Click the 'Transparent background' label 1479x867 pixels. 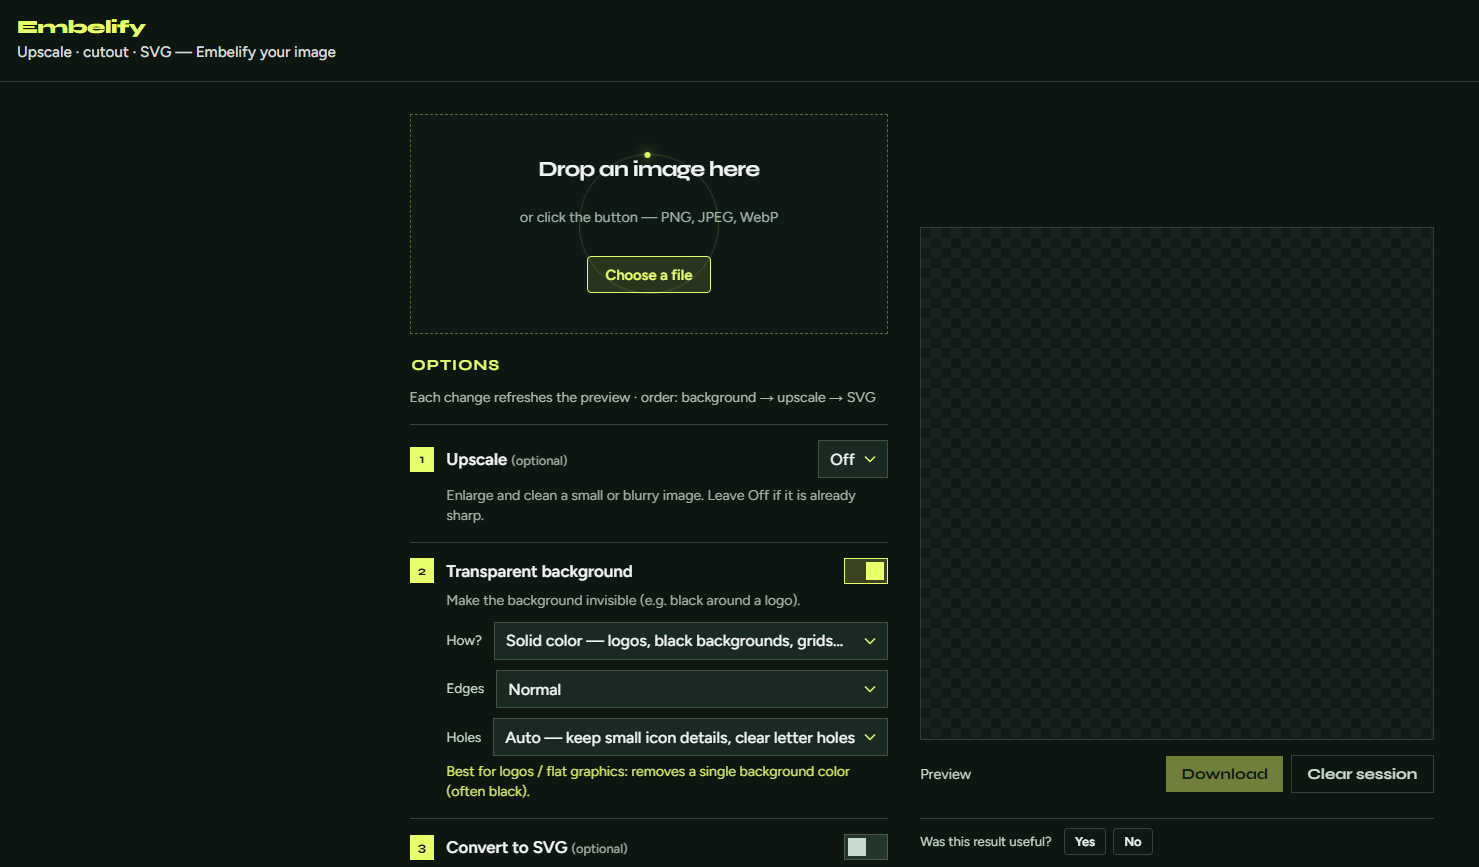(539, 571)
